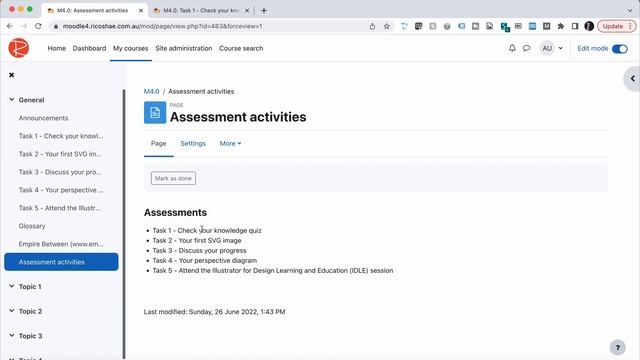640x360 pixels.
Task: Open Empire Between link item
Action: pyautogui.click(x=61, y=244)
